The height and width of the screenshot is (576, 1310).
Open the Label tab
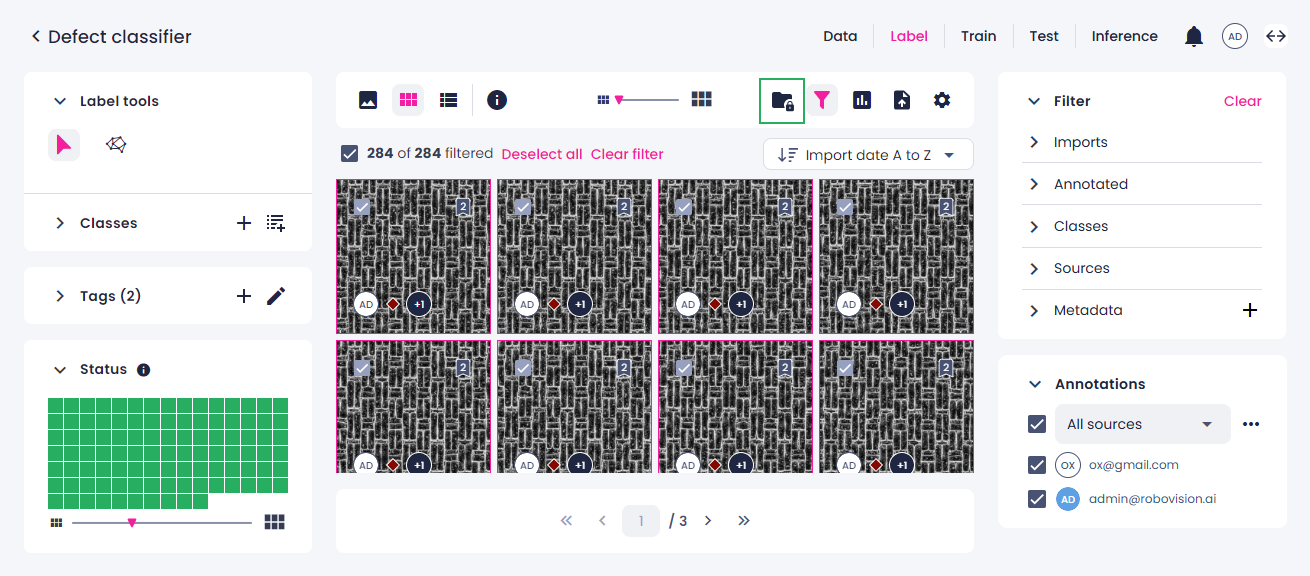(909, 36)
